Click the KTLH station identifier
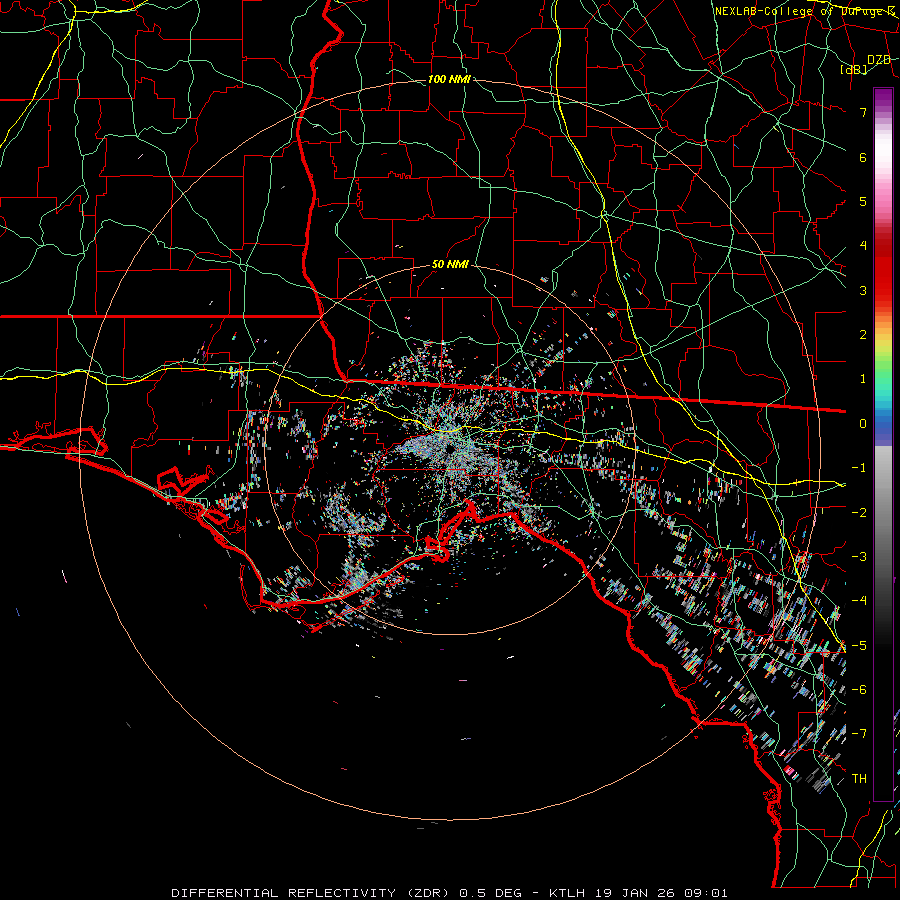 click(568, 893)
